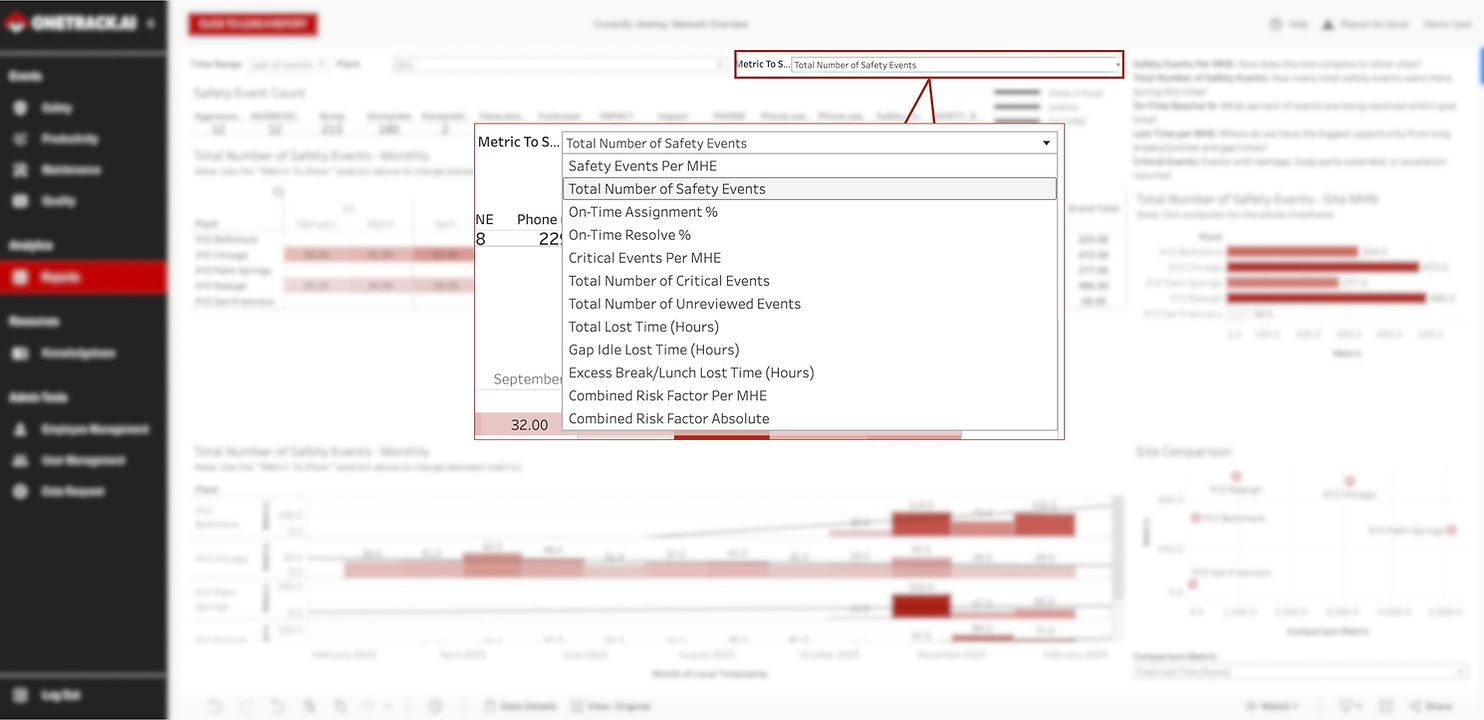Open the Safety section icon in sidebar
This screenshot has width=1484, height=720.
(x=20, y=108)
